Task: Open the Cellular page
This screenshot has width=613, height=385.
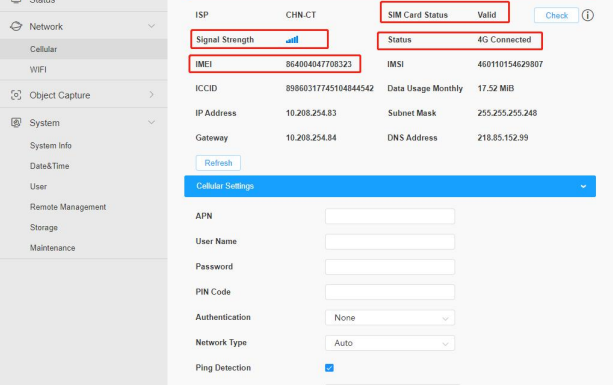Action: (x=43, y=49)
